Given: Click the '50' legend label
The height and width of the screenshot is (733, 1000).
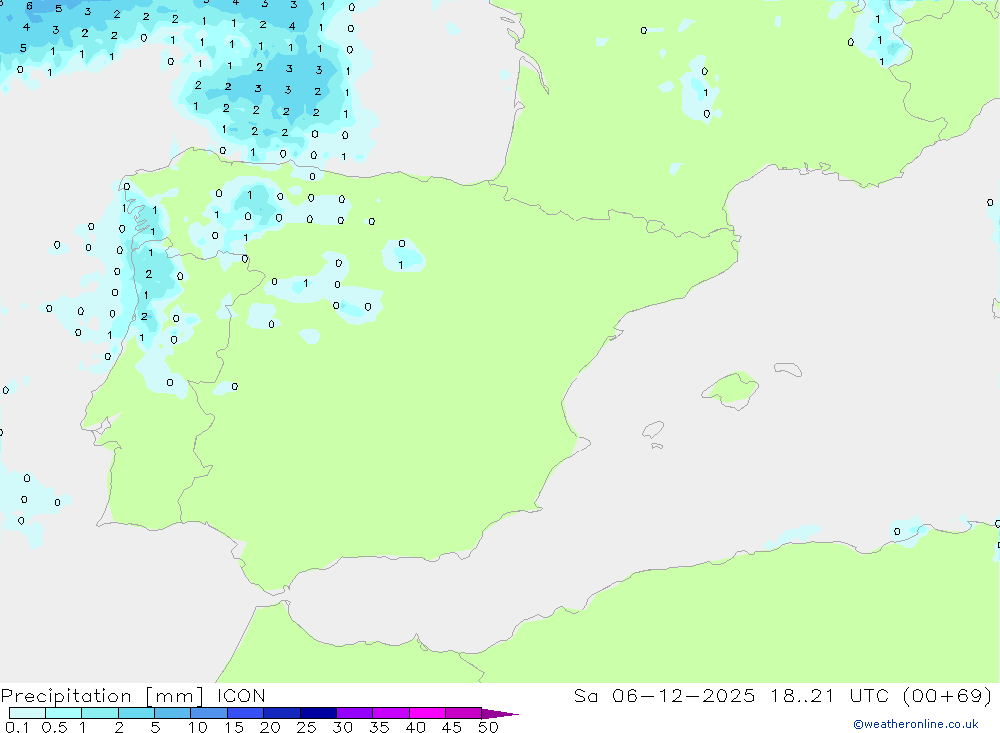Looking at the screenshot, I should 489,727.
